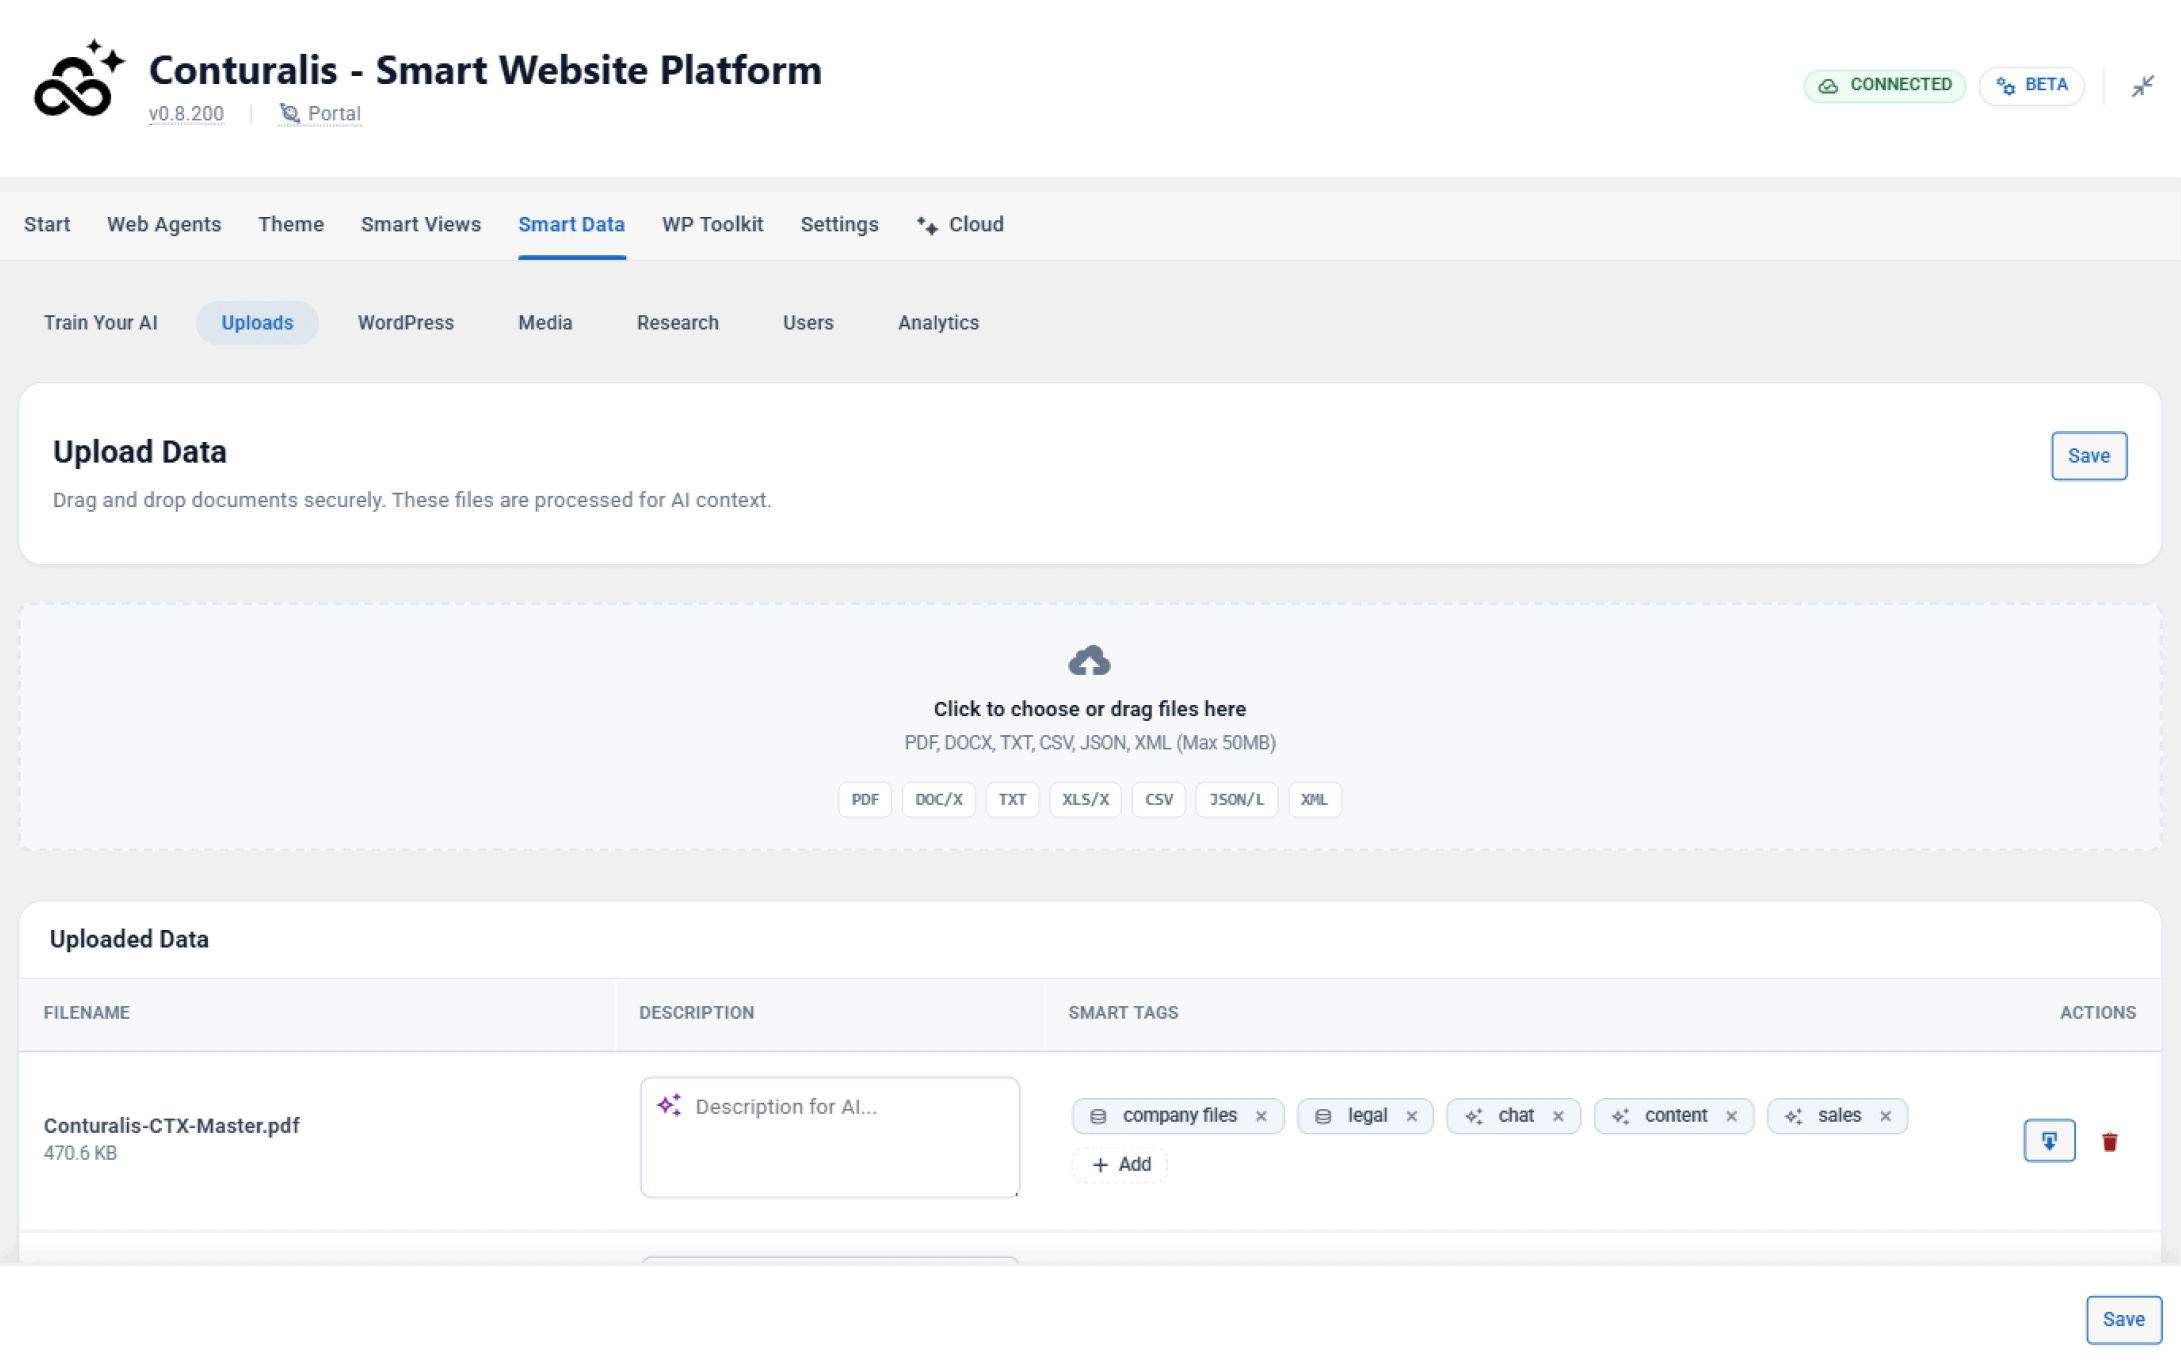Open the Cloud tab
This screenshot has width=2181, height=1363.
pyautogui.click(x=960, y=224)
